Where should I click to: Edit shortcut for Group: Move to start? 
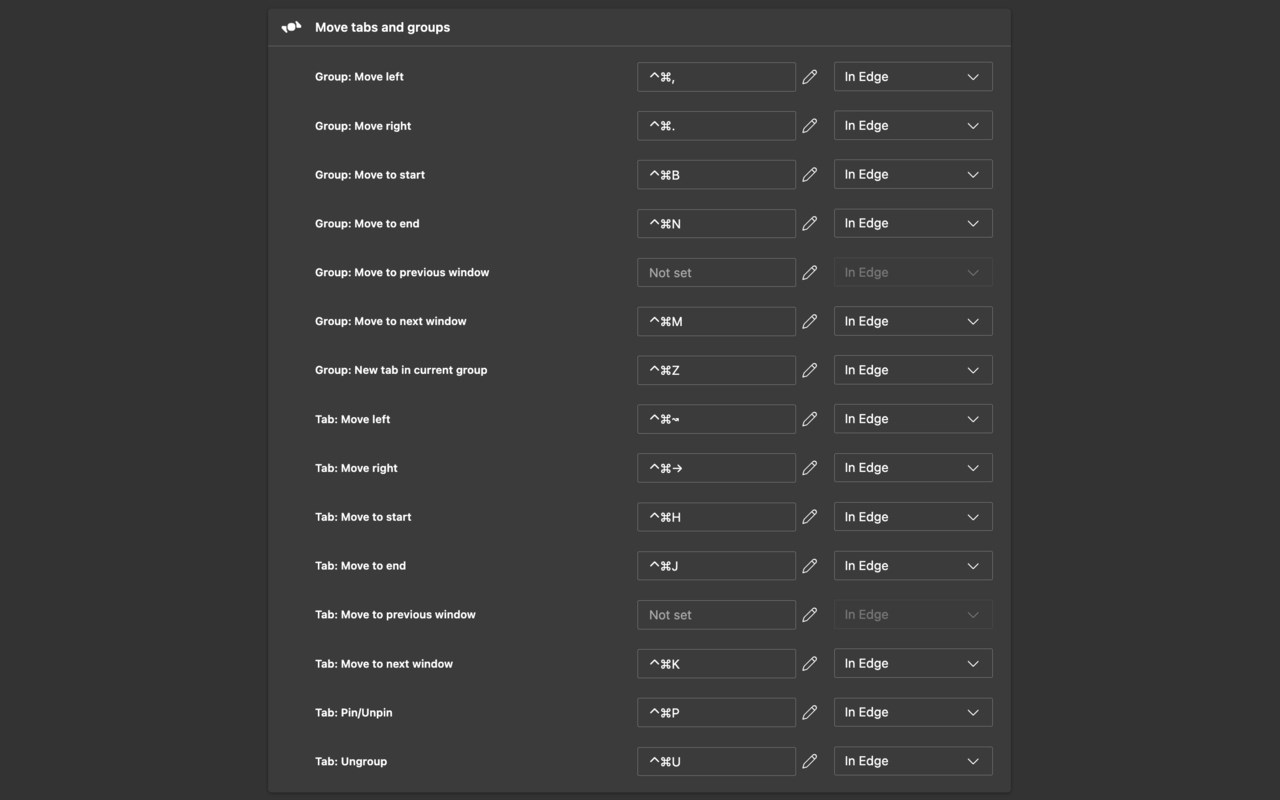pos(810,175)
